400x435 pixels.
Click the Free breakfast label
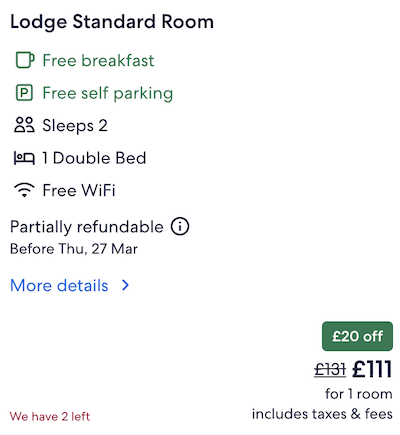tap(98, 61)
